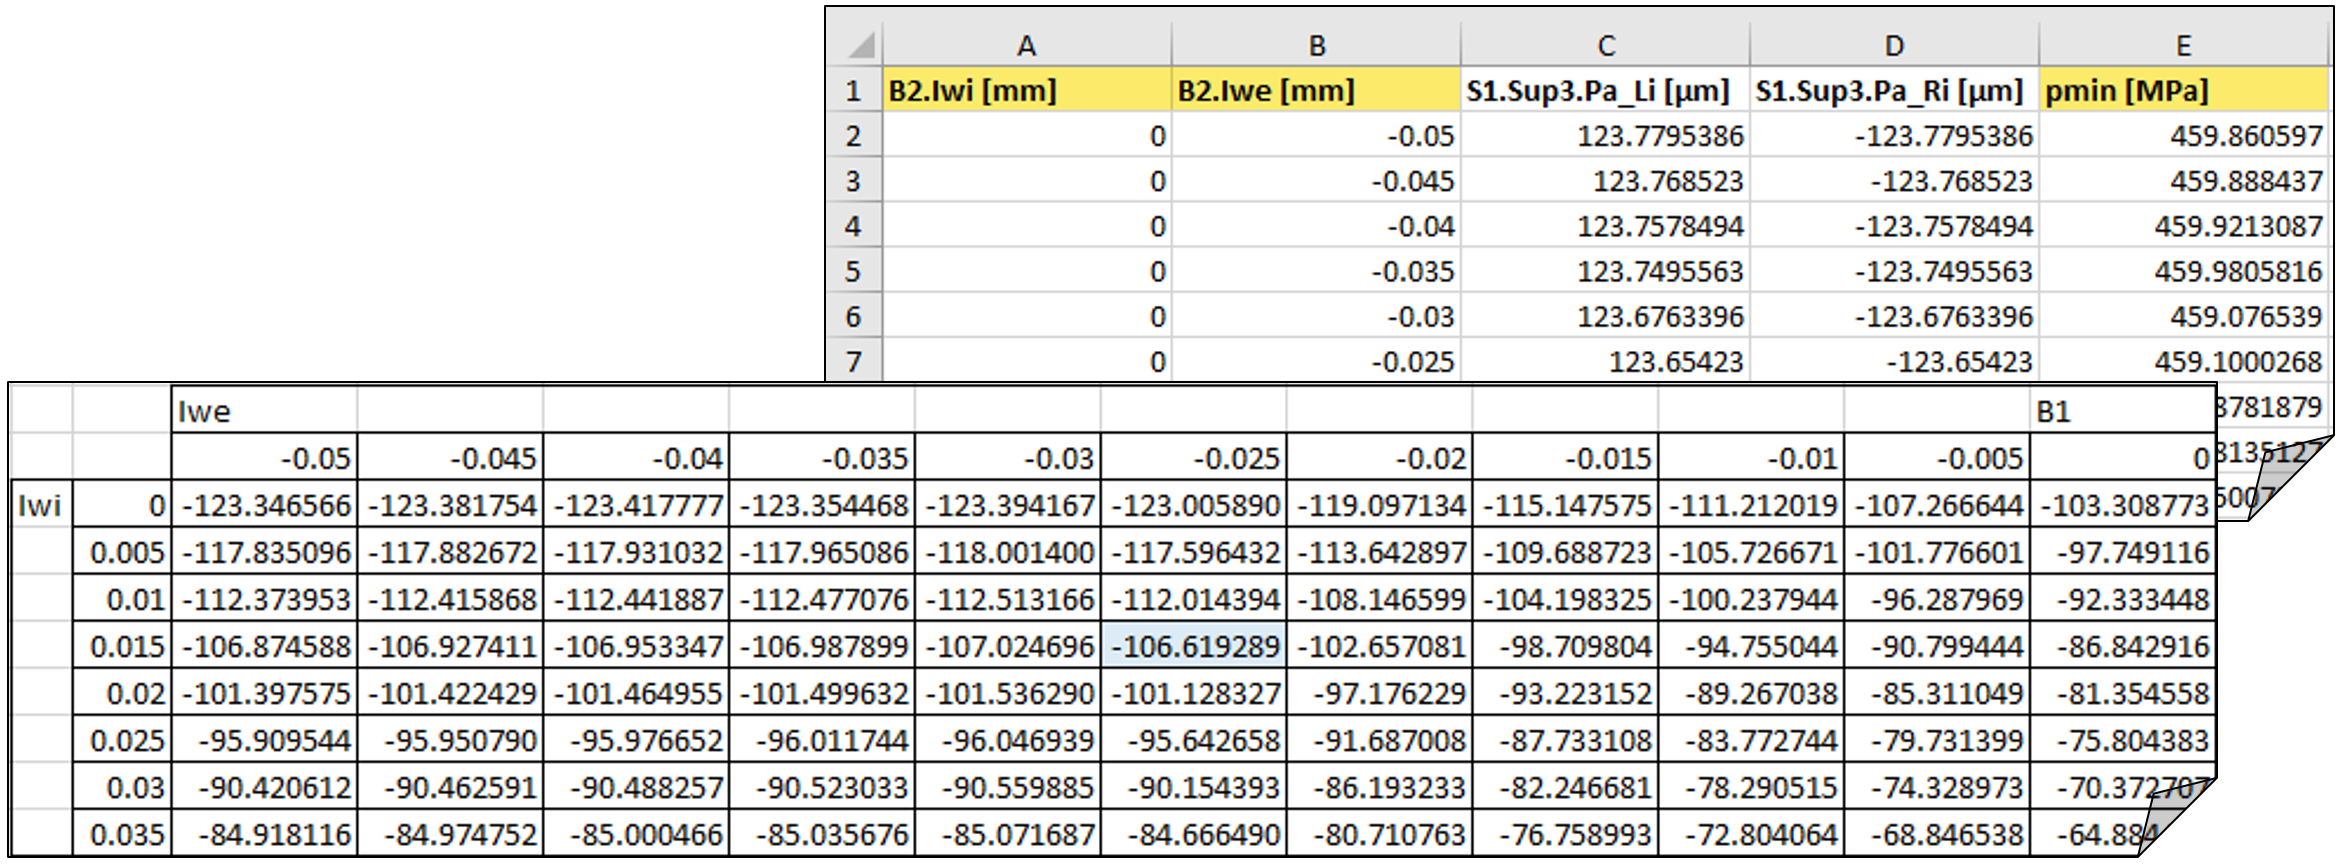The image size is (2341, 865).
Task: Select the row 1 header number
Action: pyautogui.click(x=853, y=91)
